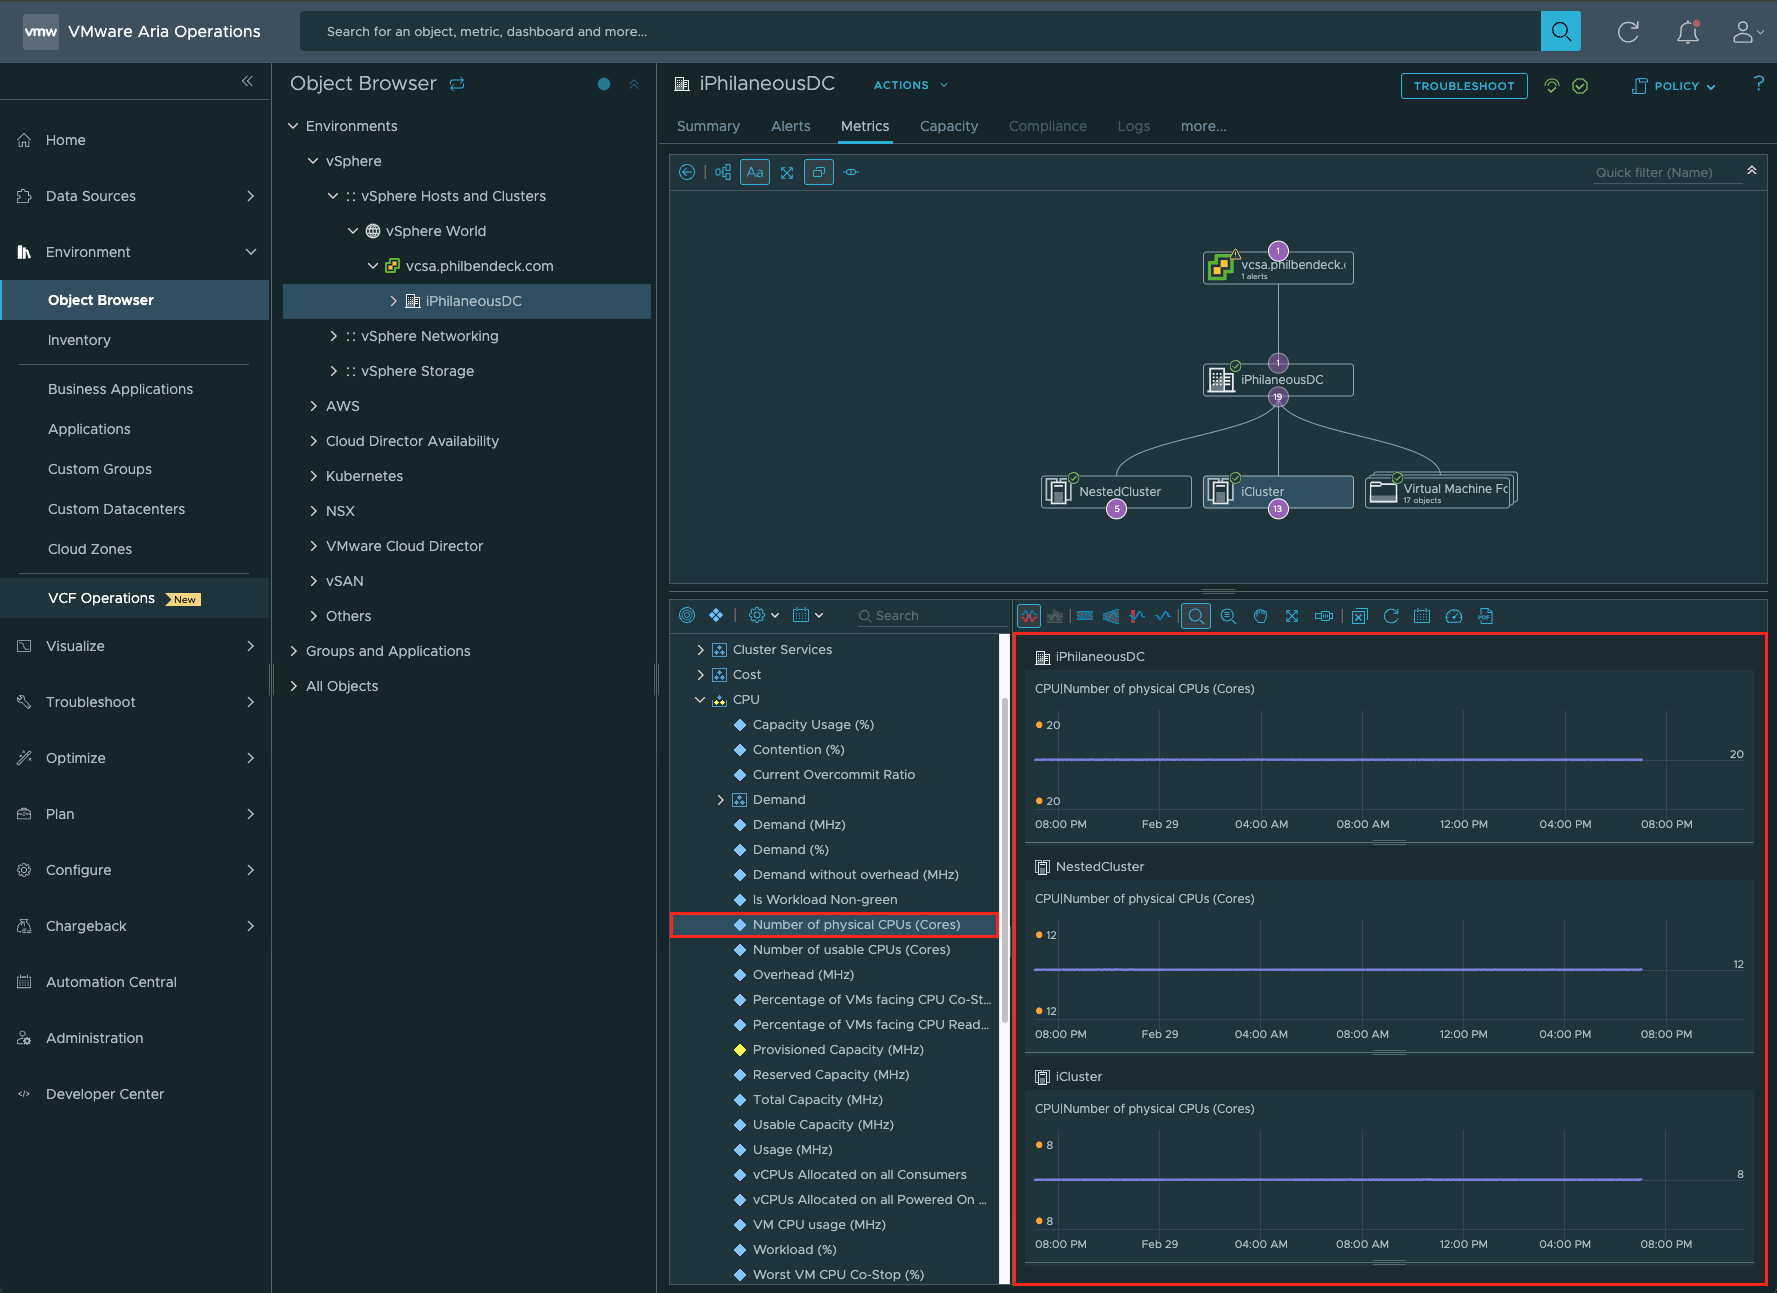Toggle the group objects button in topology toolbar
1777x1293 pixels.
tap(819, 172)
